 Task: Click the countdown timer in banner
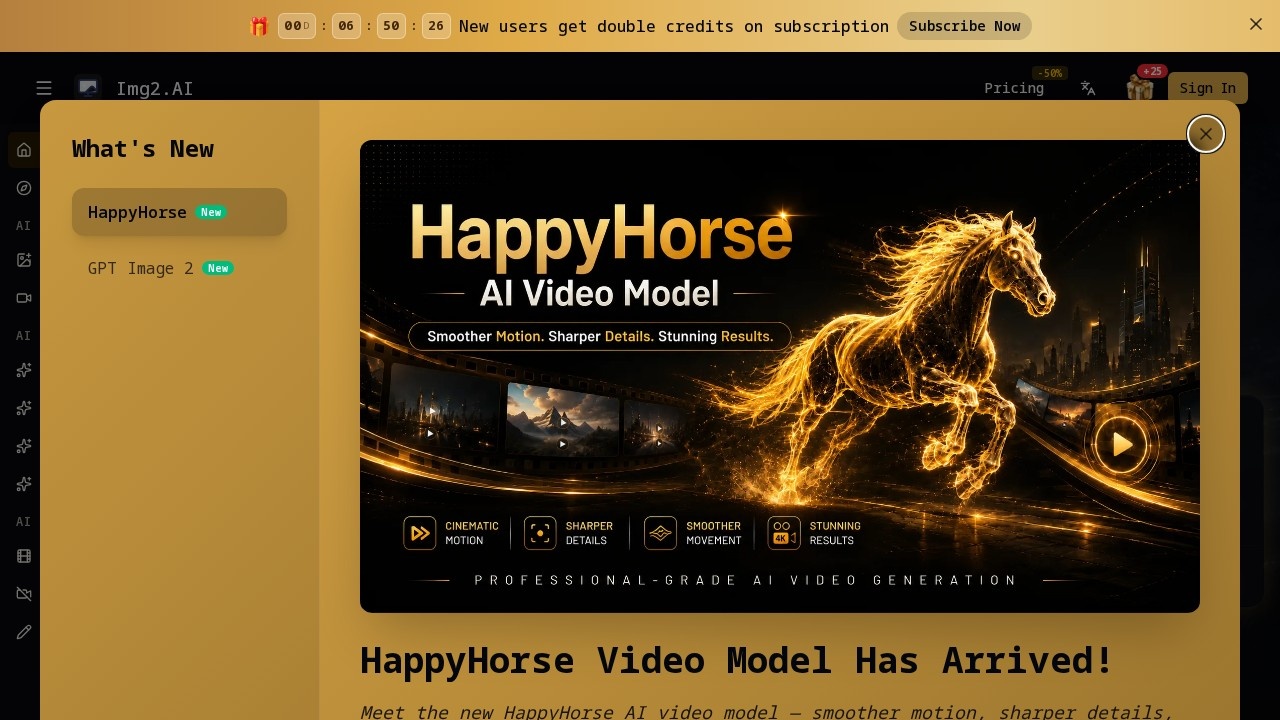click(x=365, y=26)
